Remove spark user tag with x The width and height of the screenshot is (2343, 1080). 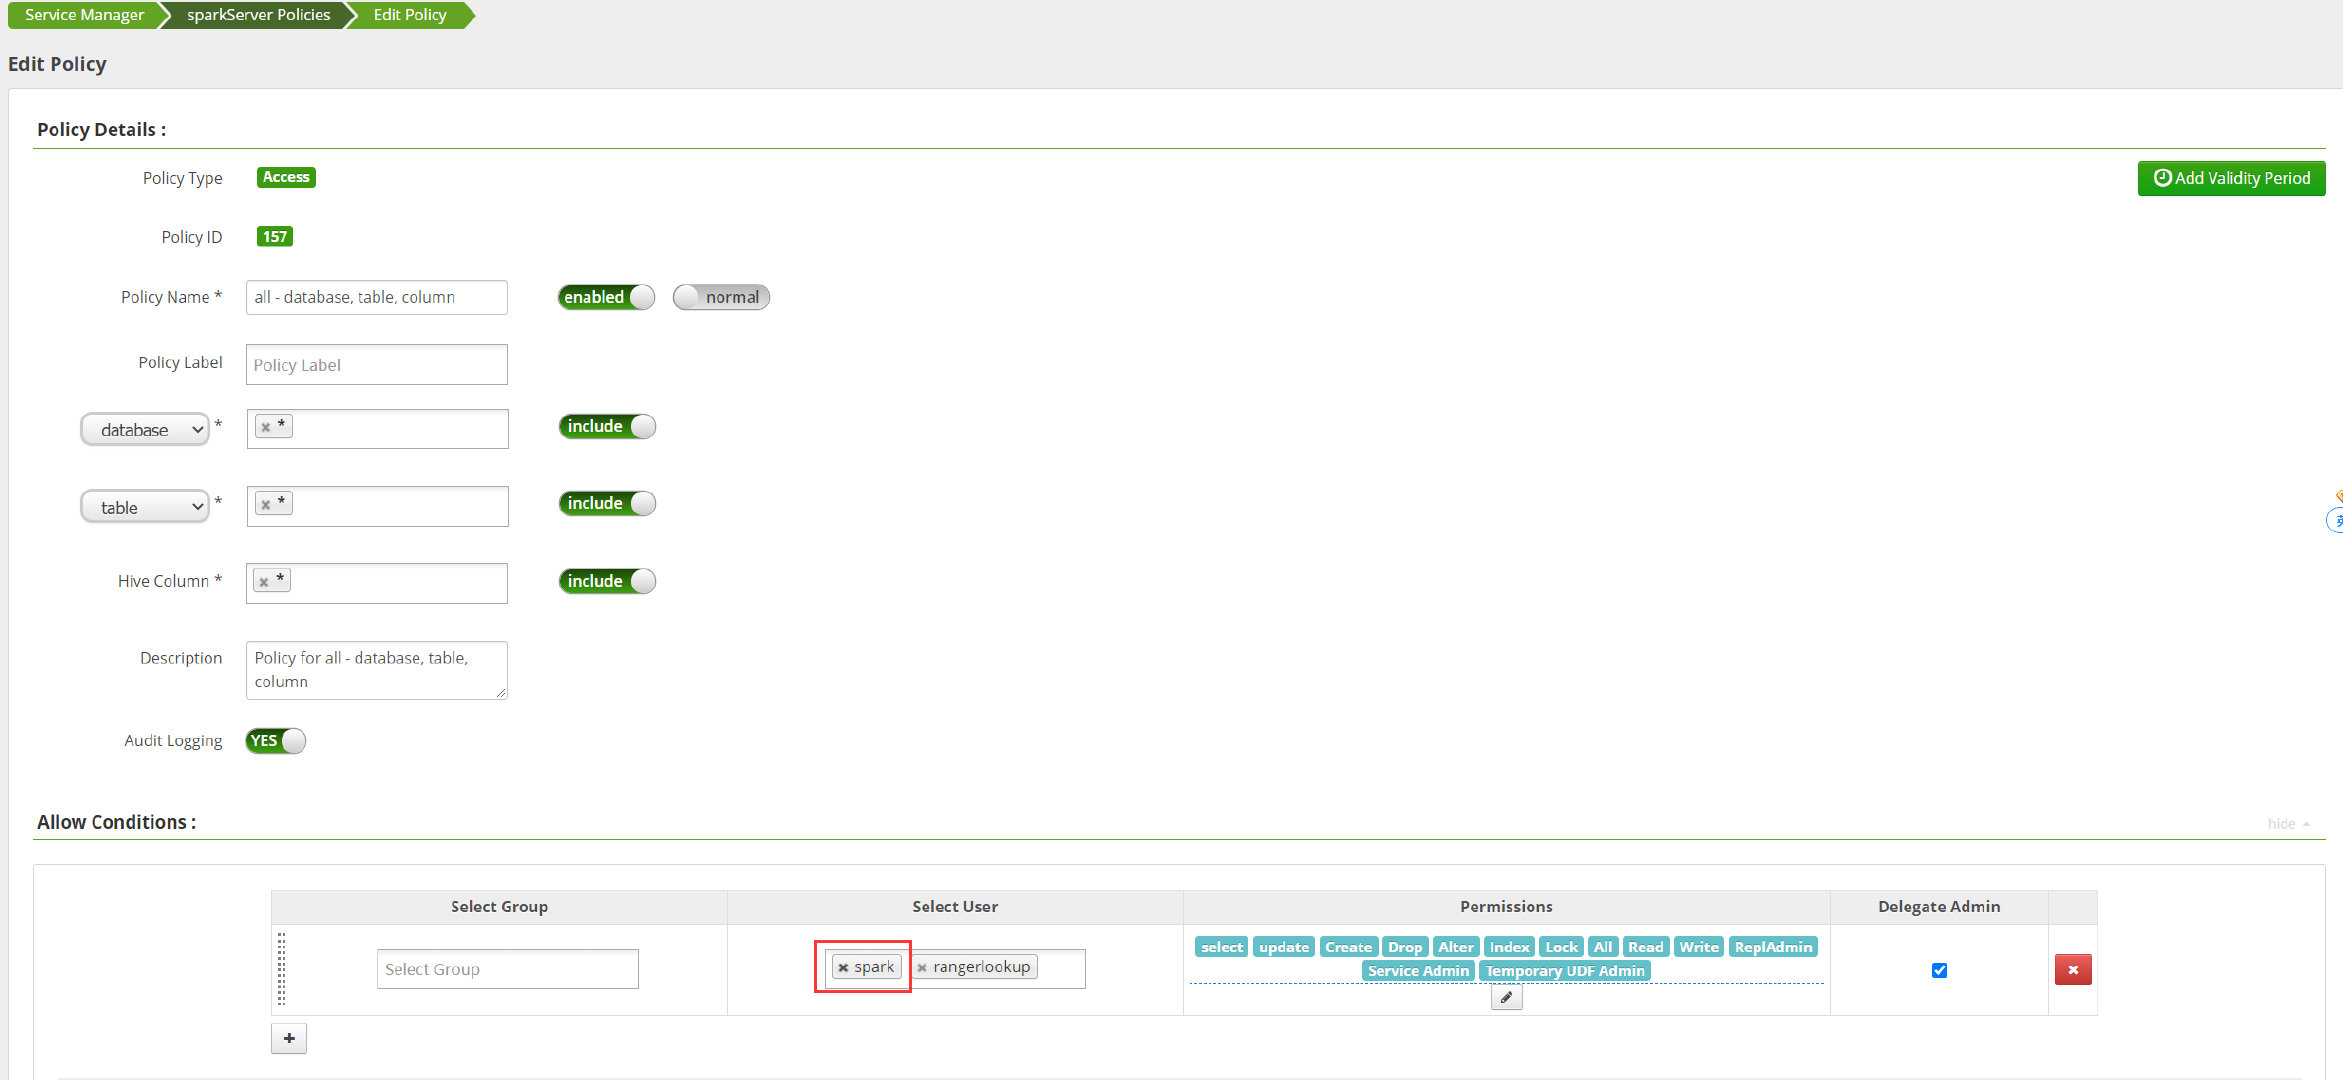tap(843, 968)
